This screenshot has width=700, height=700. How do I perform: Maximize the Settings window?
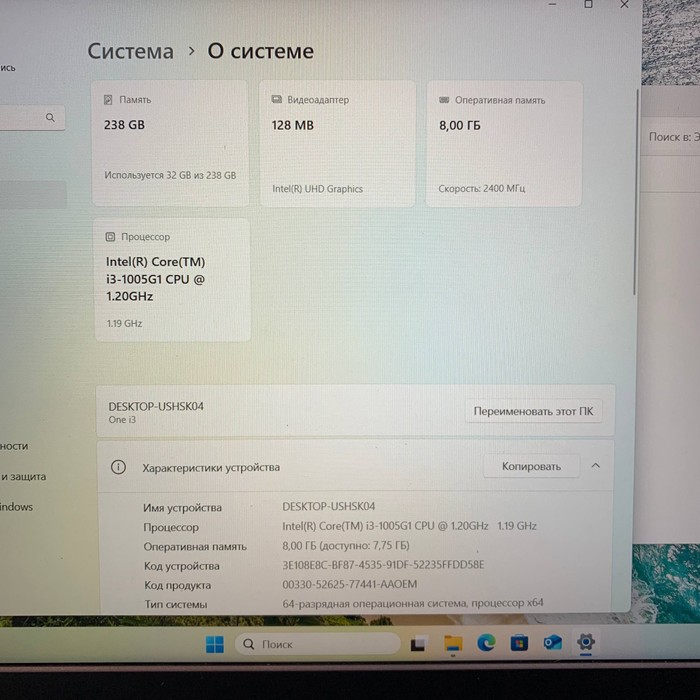588,4
